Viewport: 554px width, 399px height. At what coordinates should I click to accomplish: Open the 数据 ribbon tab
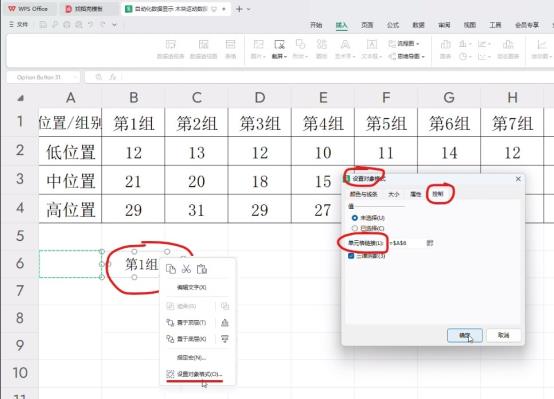point(419,25)
